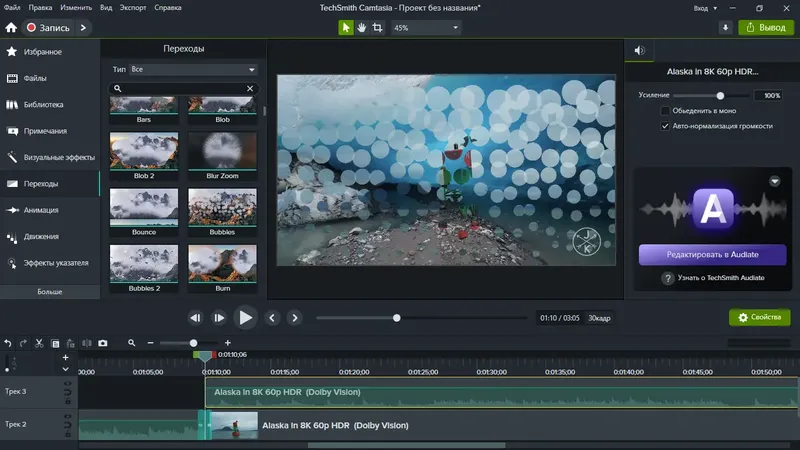Screen dimensions: 800x450
Task: Select the Bubbles transition thumbnail
Action: (222, 212)
